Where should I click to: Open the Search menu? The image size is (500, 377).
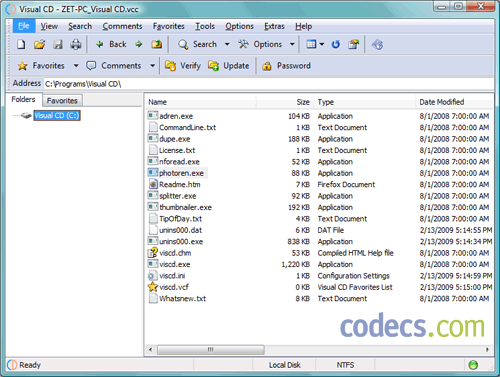80,26
